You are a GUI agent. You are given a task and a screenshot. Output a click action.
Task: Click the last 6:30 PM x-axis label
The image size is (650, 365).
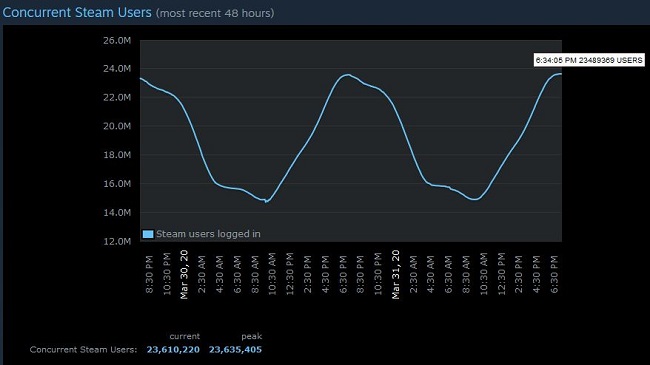coord(554,275)
